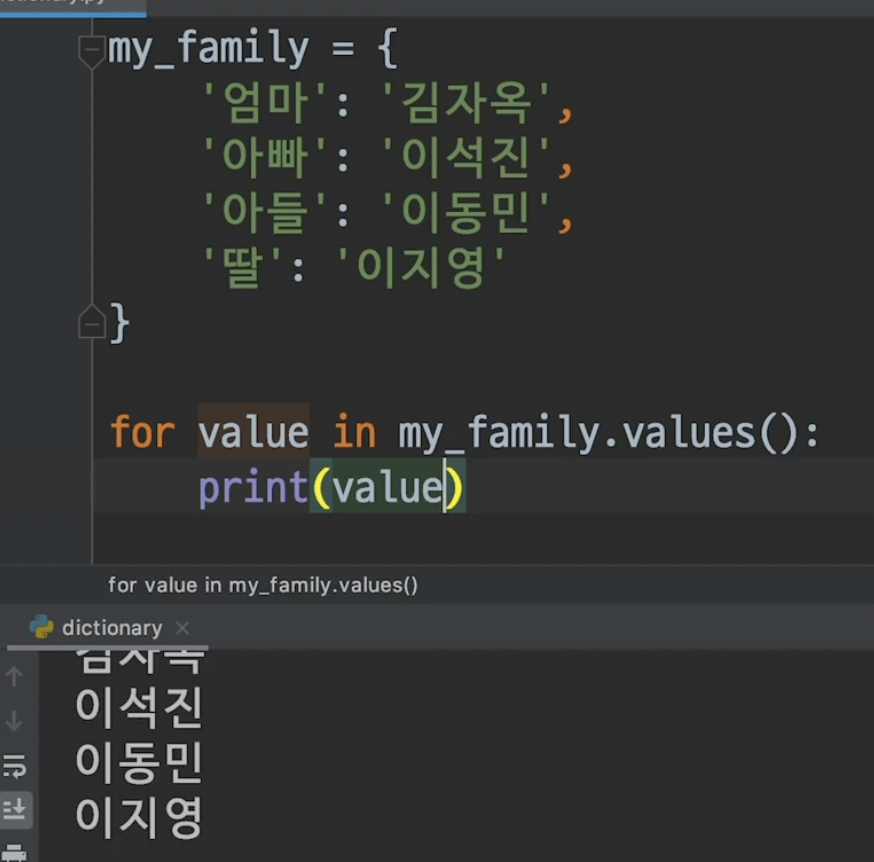Click breadcrumb 'for value in my_family.values()'

click(x=263, y=585)
